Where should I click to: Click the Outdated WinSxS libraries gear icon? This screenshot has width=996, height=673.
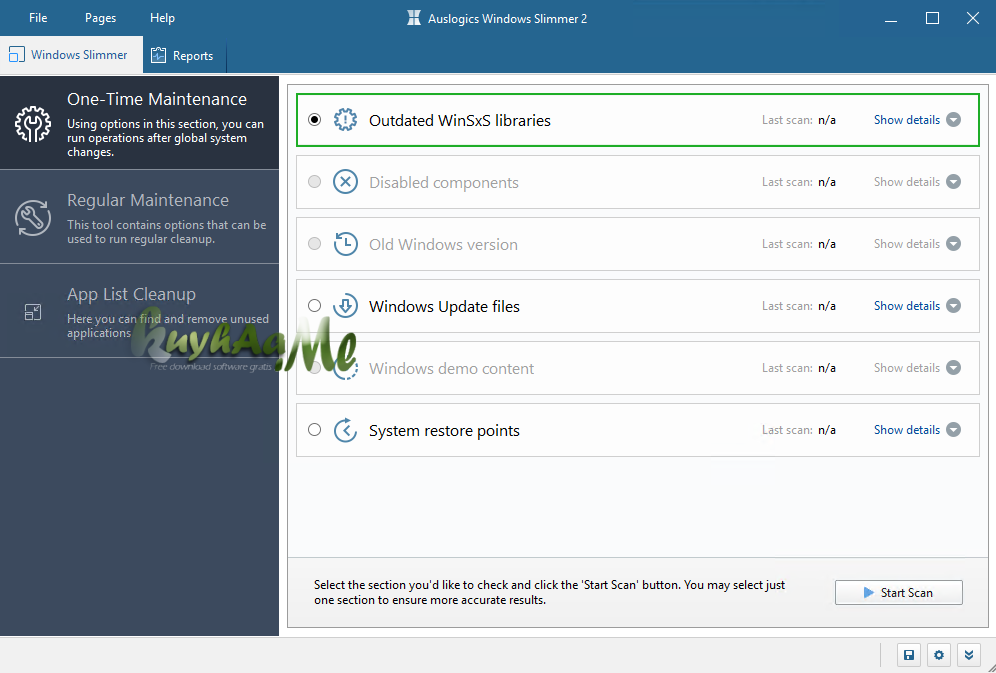tap(346, 119)
